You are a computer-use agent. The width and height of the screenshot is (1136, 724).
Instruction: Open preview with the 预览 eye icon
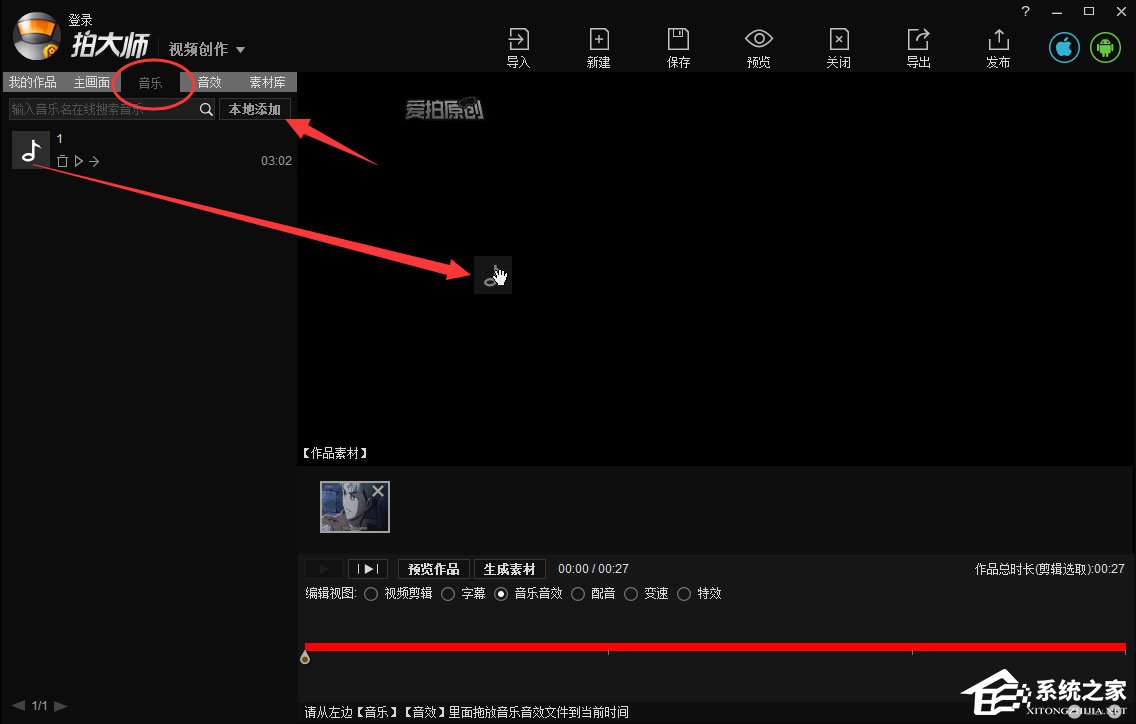(759, 48)
